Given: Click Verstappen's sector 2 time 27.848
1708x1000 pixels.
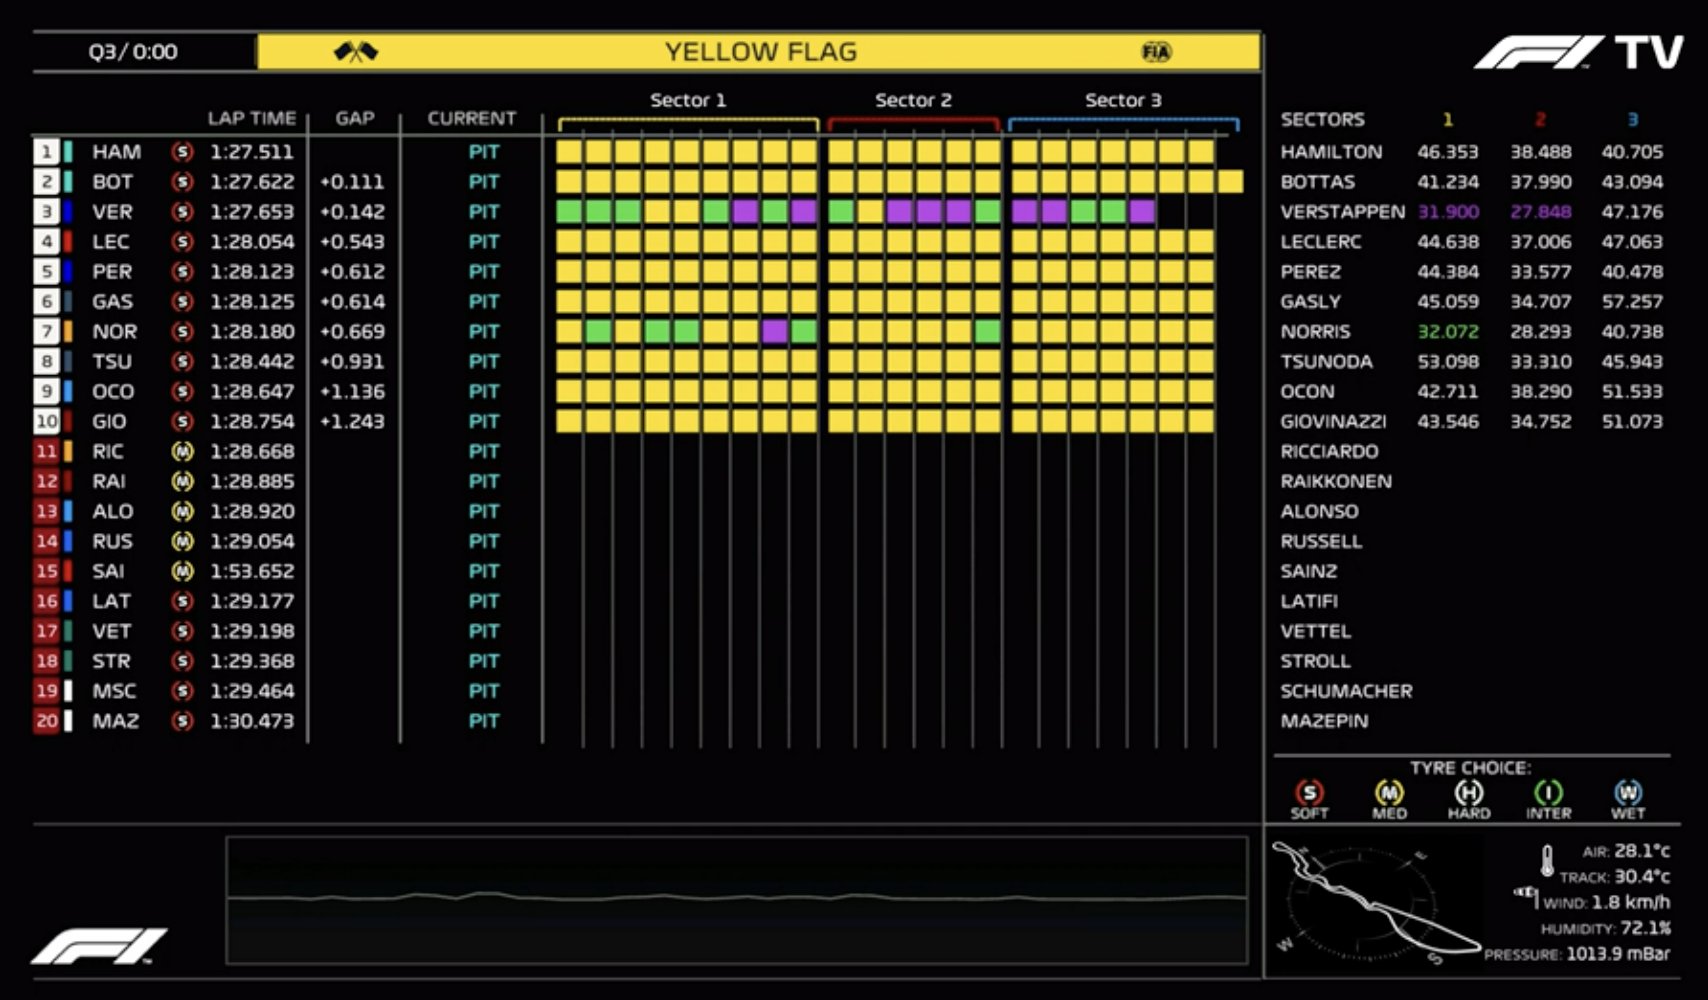Looking at the screenshot, I should [x=1540, y=212].
